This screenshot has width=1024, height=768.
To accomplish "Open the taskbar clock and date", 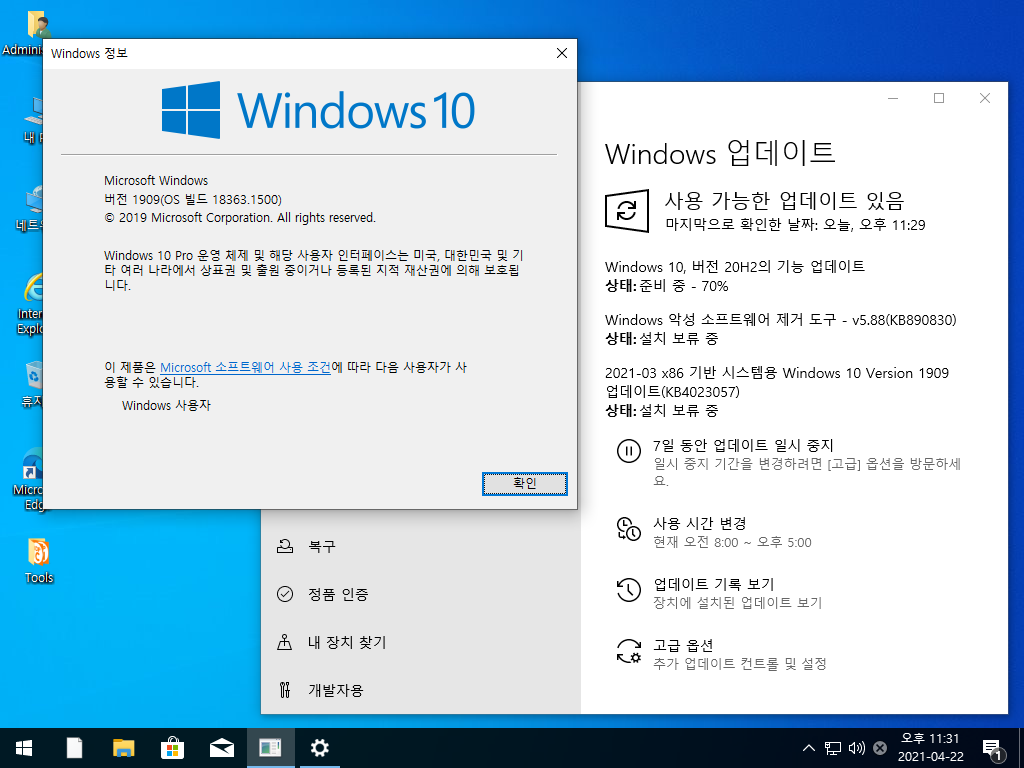I will click(x=930, y=748).
